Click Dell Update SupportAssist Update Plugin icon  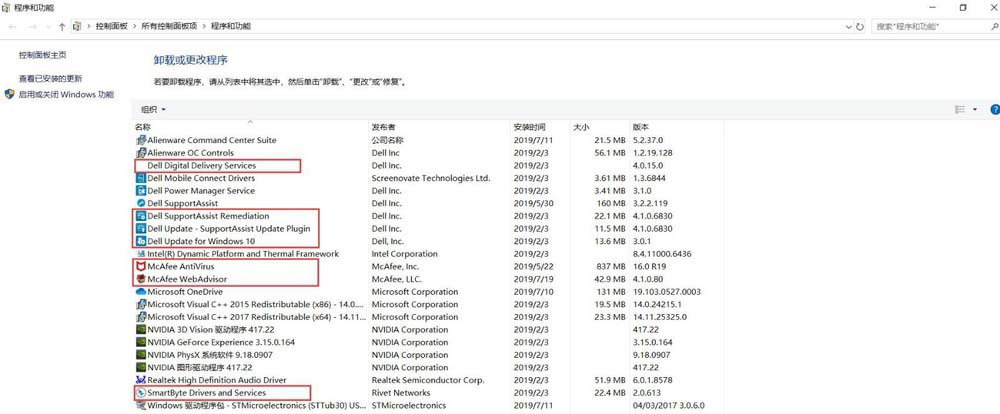click(141, 228)
